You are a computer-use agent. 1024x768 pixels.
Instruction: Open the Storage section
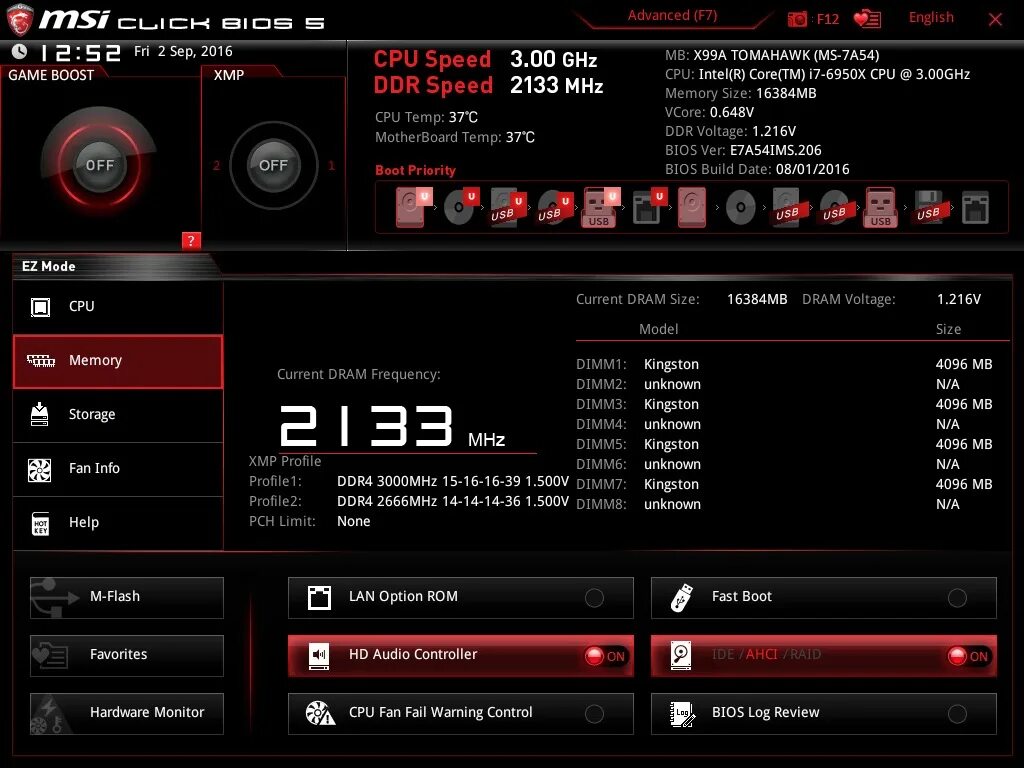click(x=118, y=415)
